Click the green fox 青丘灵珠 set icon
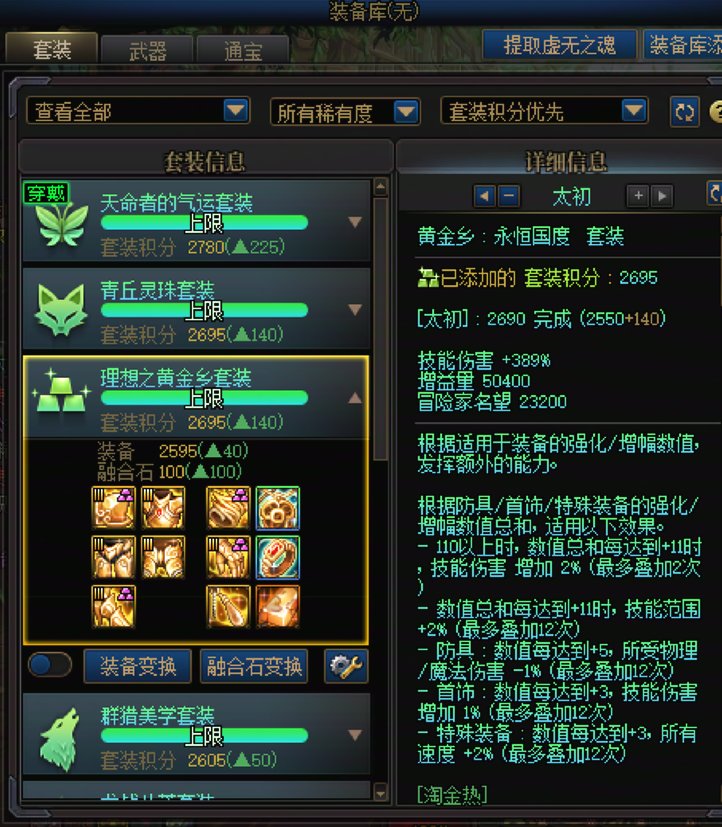 click(61, 310)
